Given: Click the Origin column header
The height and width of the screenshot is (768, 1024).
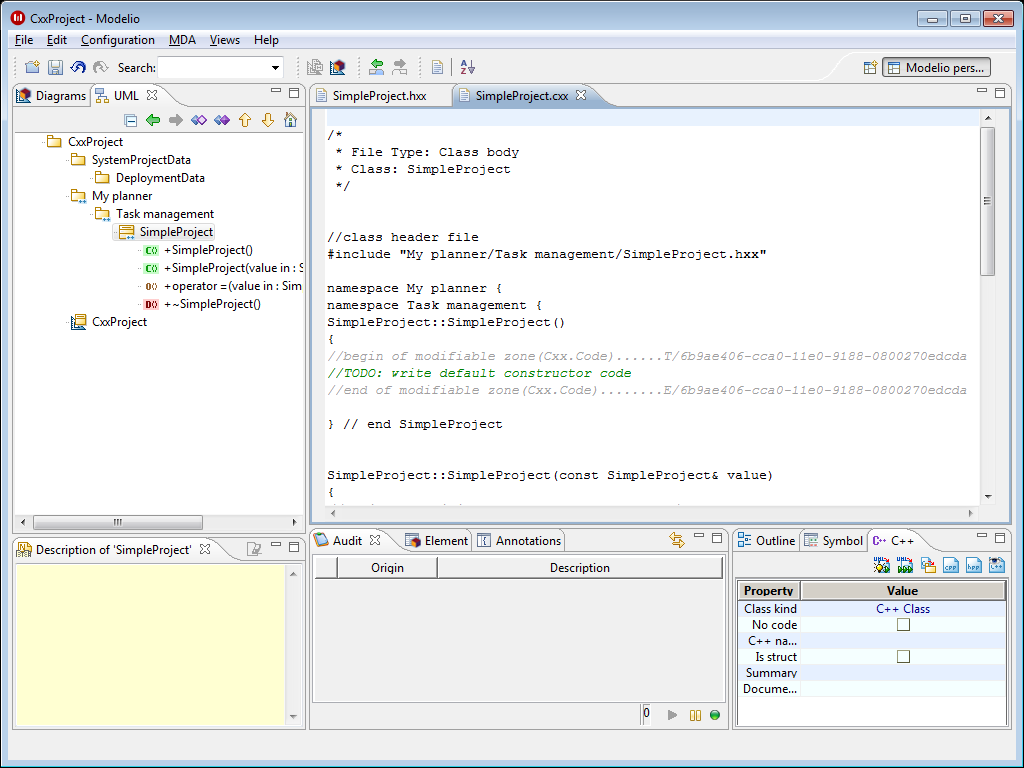Looking at the screenshot, I should point(387,568).
